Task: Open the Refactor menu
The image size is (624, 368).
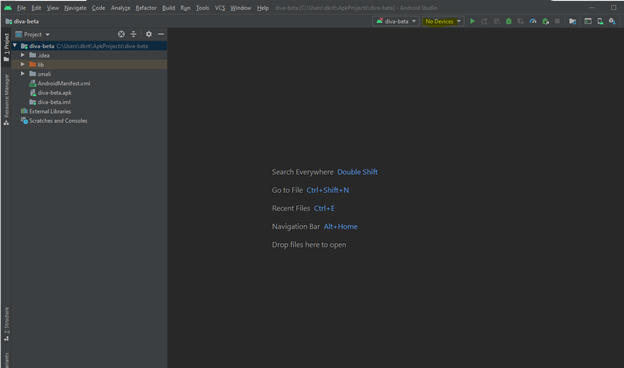Action: (146, 8)
